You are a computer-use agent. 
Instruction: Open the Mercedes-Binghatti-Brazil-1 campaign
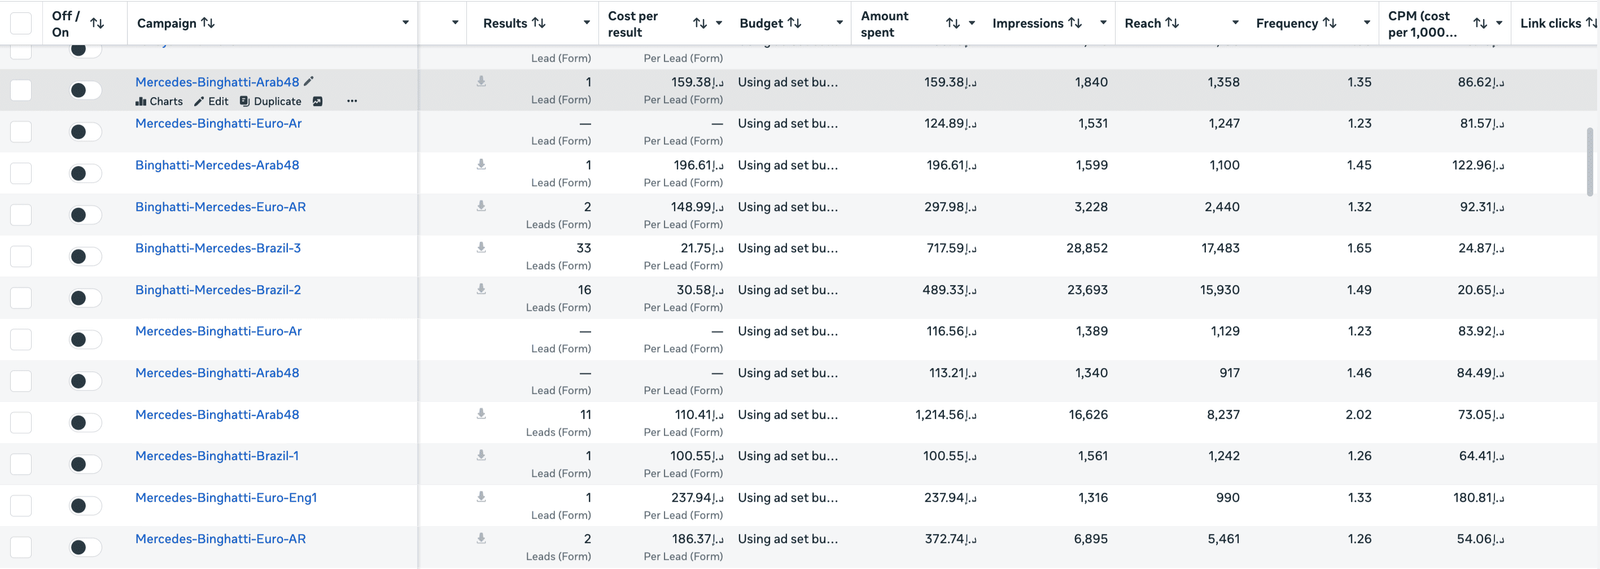[x=217, y=456]
